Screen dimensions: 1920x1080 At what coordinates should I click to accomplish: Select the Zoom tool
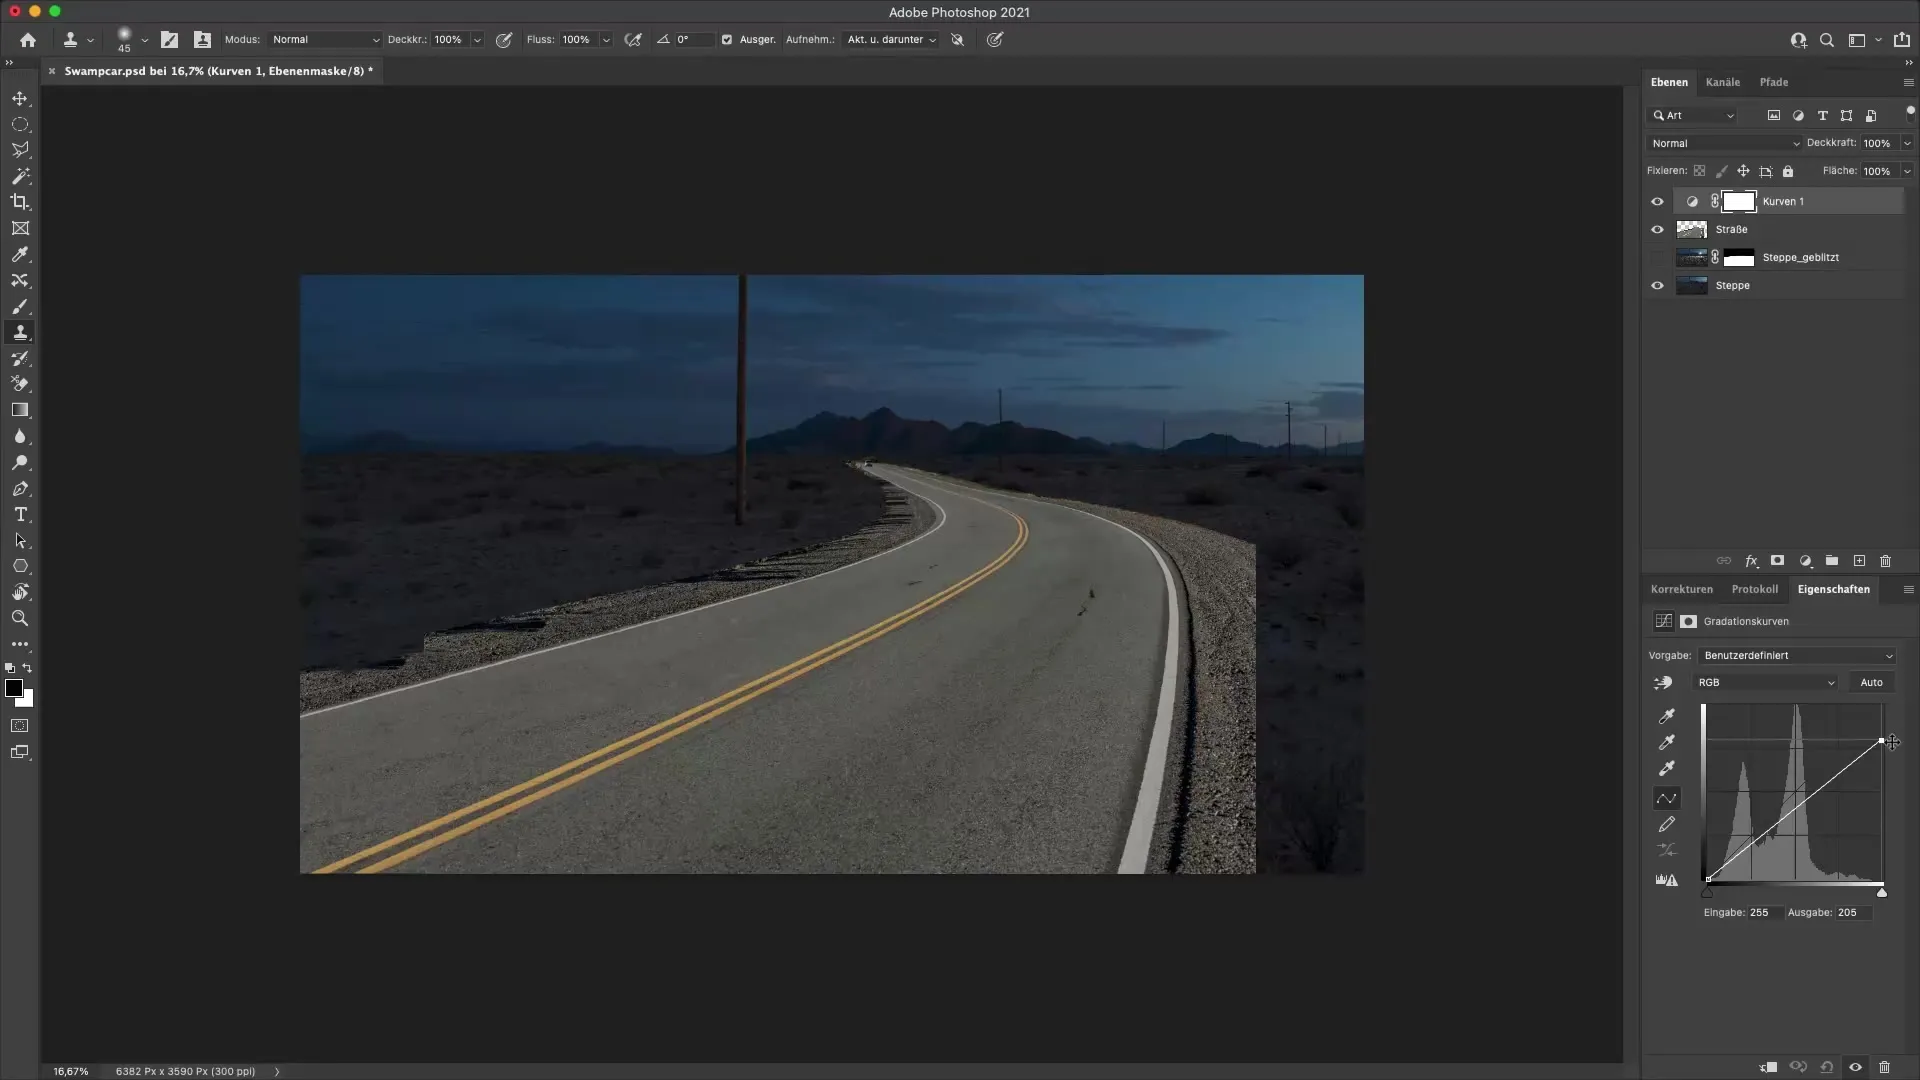point(20,618)
